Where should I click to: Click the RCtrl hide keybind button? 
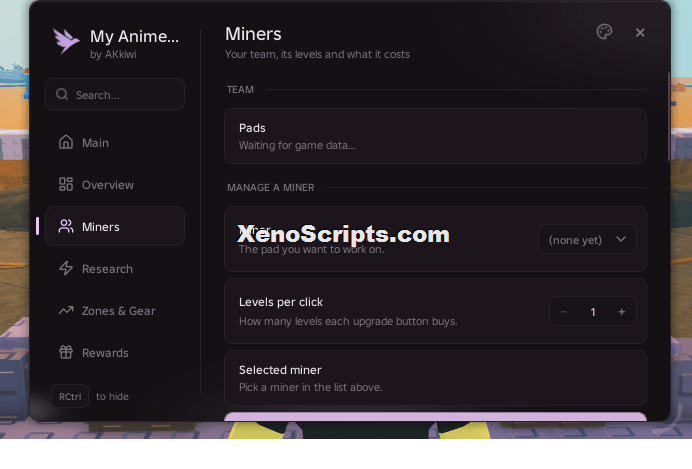(x=70, y=396)
